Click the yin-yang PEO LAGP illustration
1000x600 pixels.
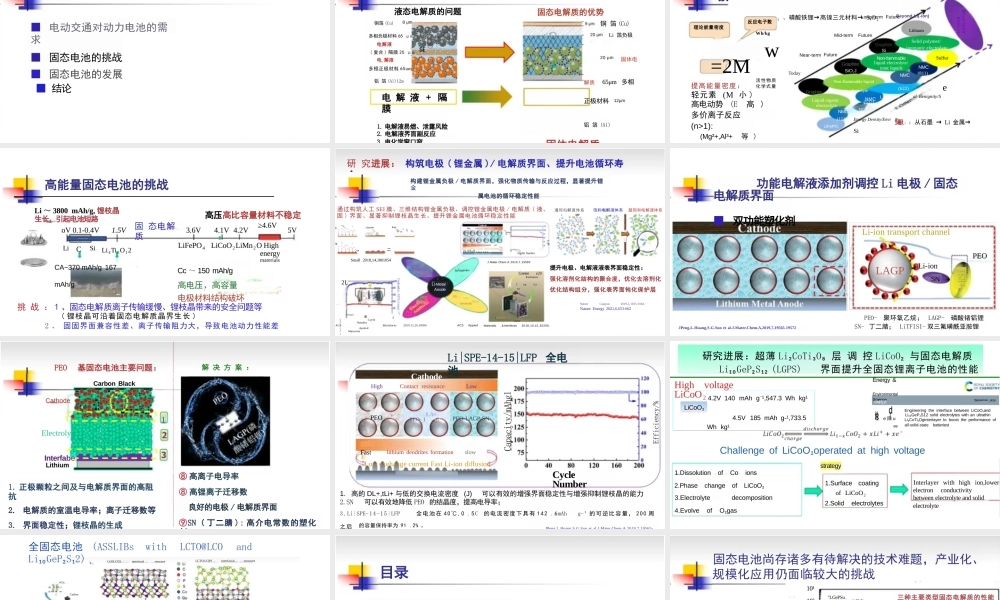coord(225,421)
